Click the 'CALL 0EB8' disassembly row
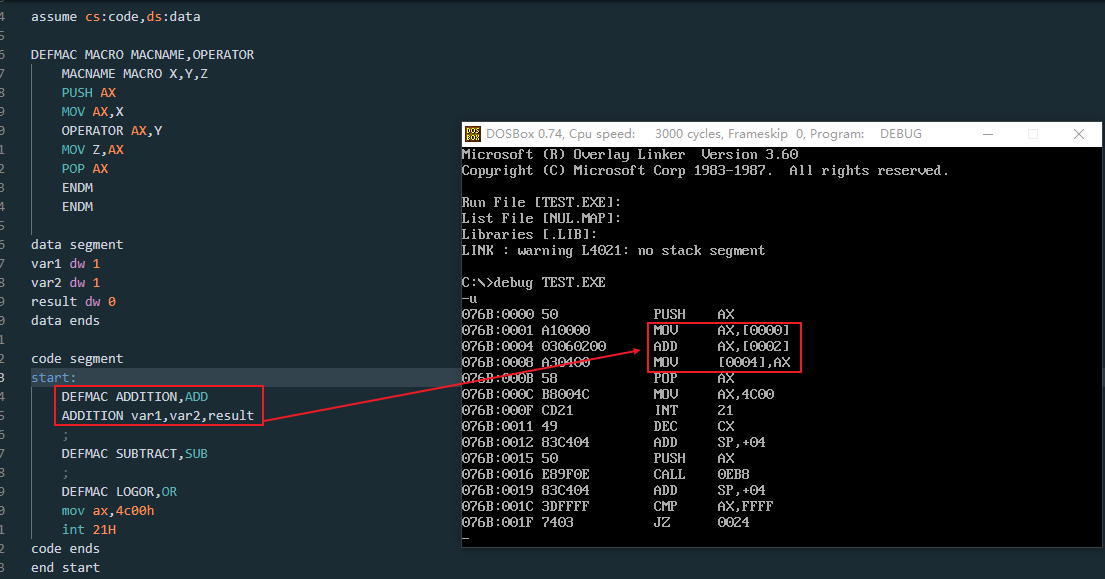The image size is (1105, 579). tap(606, 475)
